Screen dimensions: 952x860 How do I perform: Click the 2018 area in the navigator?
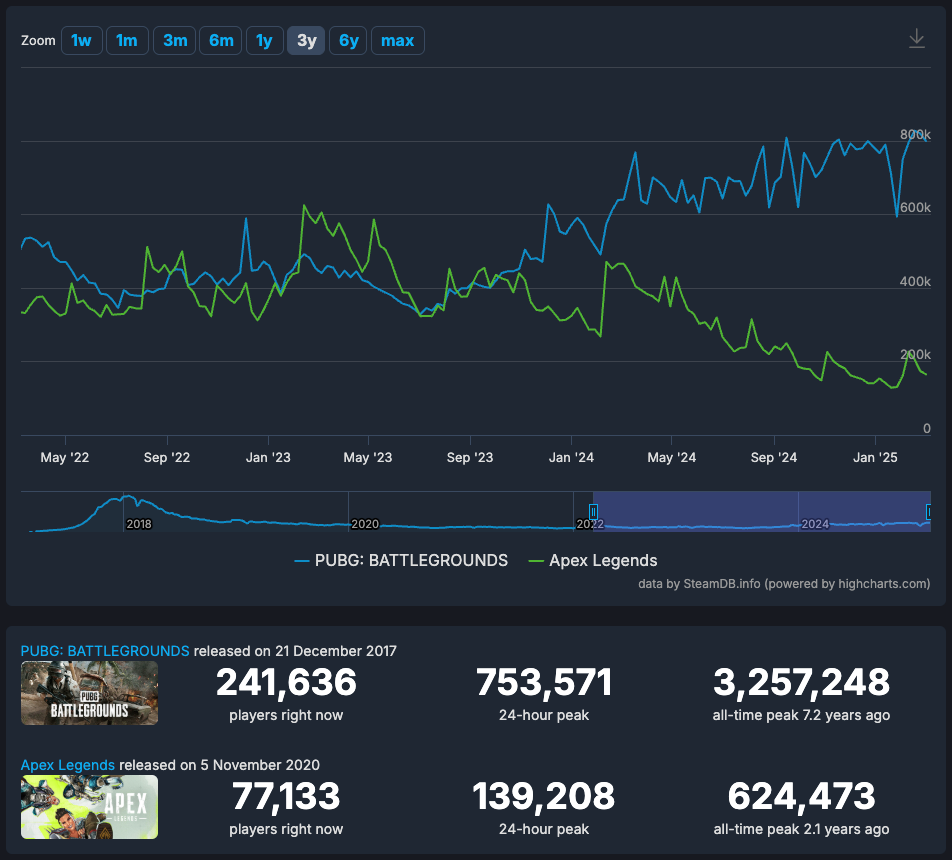[138, 524]
